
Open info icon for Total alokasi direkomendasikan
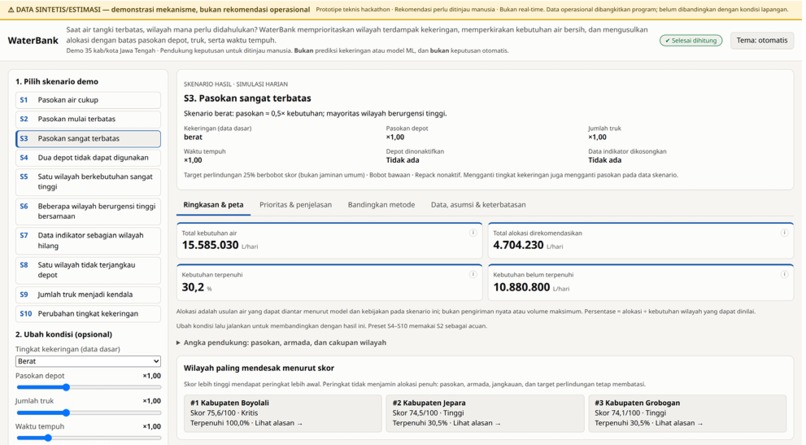(784, 233)
